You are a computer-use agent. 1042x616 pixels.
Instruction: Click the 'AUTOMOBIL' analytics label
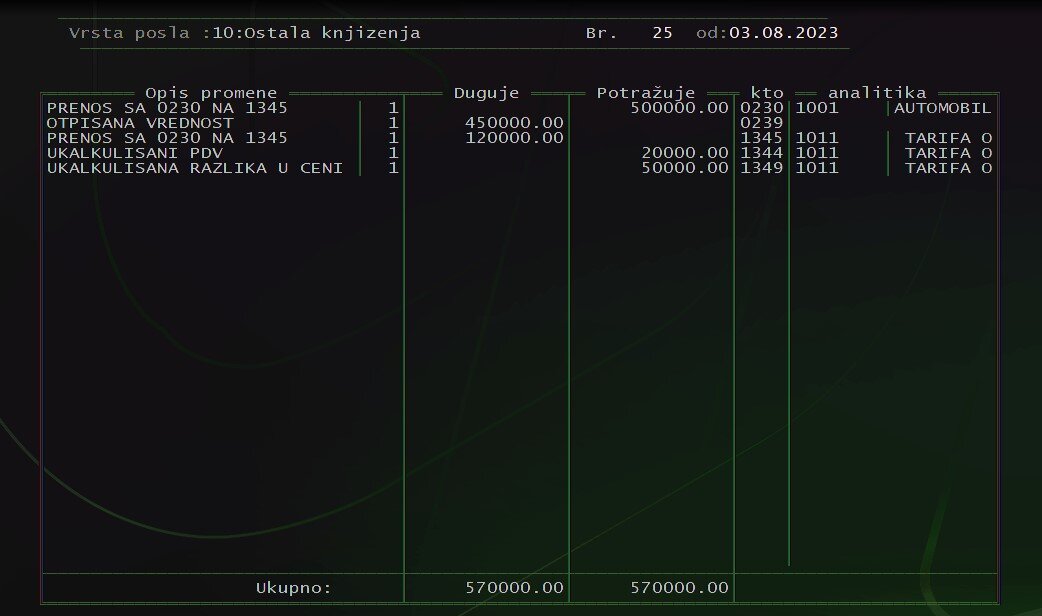(x=942, y=108)
